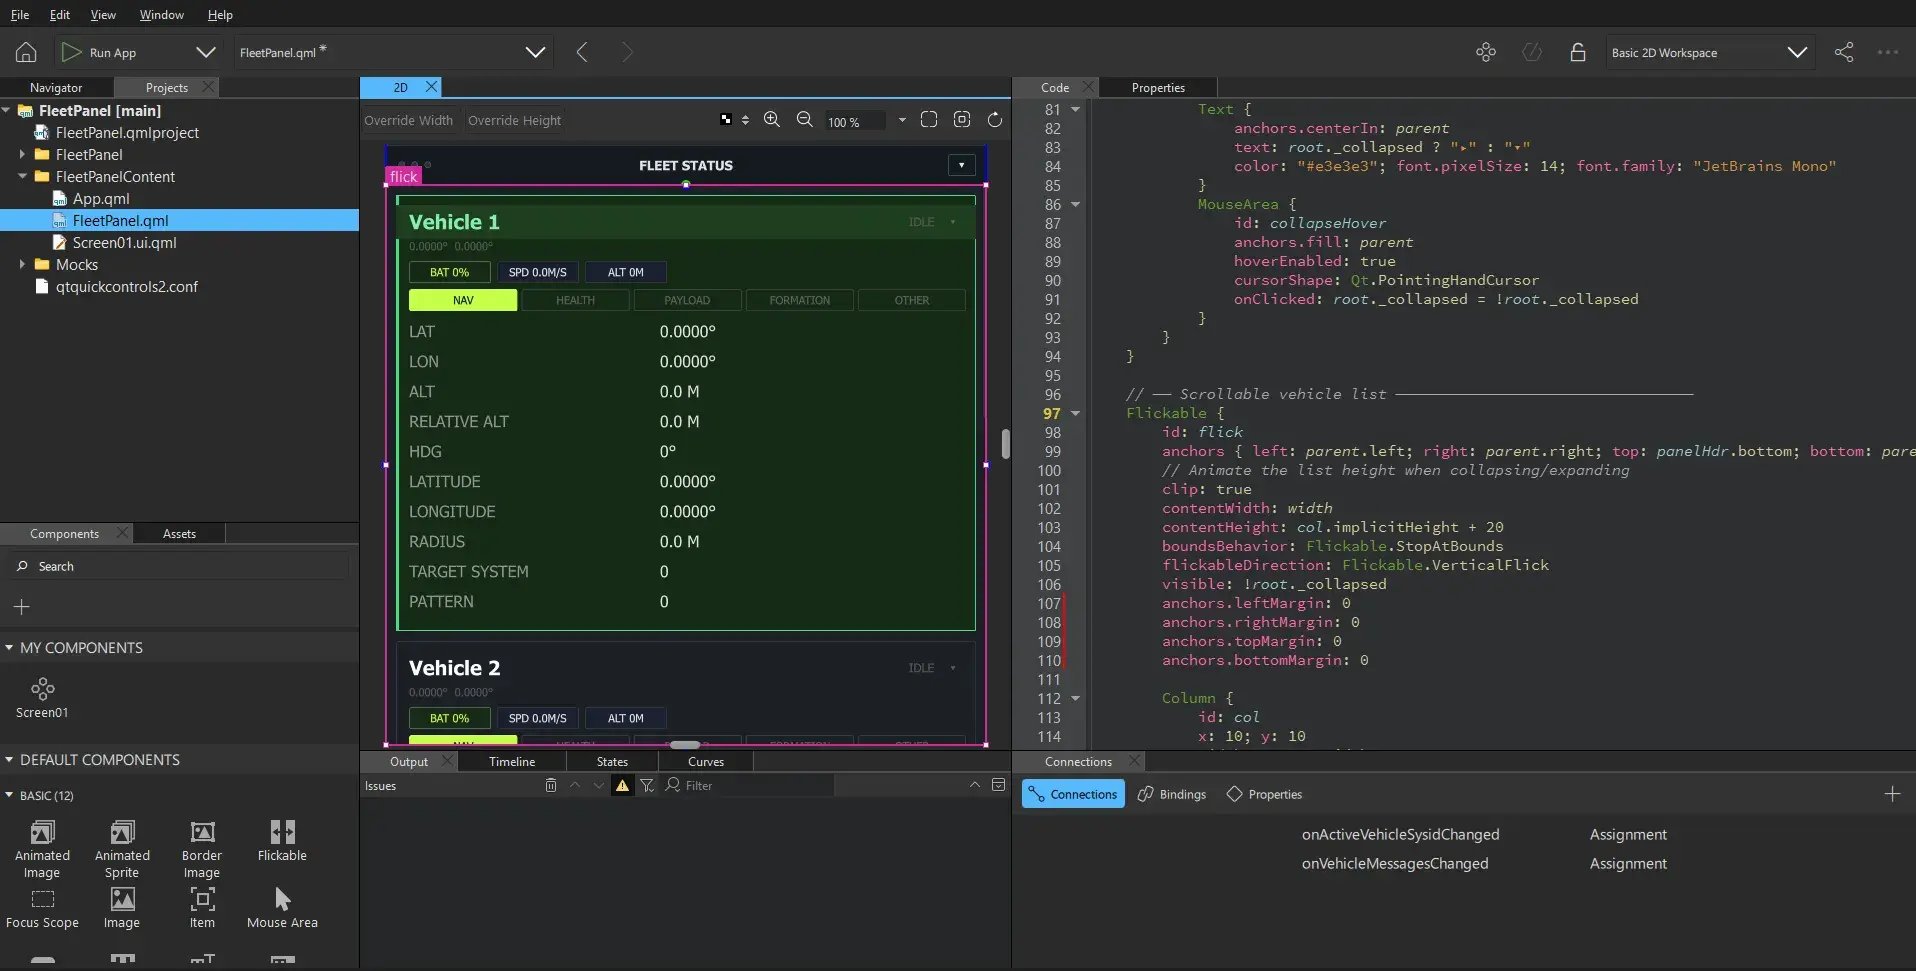
Task: Click the zoom to selection icon
Action: pos(962,120)
